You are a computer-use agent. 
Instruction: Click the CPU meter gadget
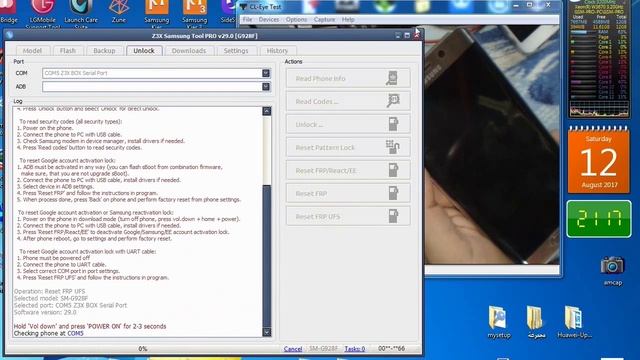coord(599,59)
